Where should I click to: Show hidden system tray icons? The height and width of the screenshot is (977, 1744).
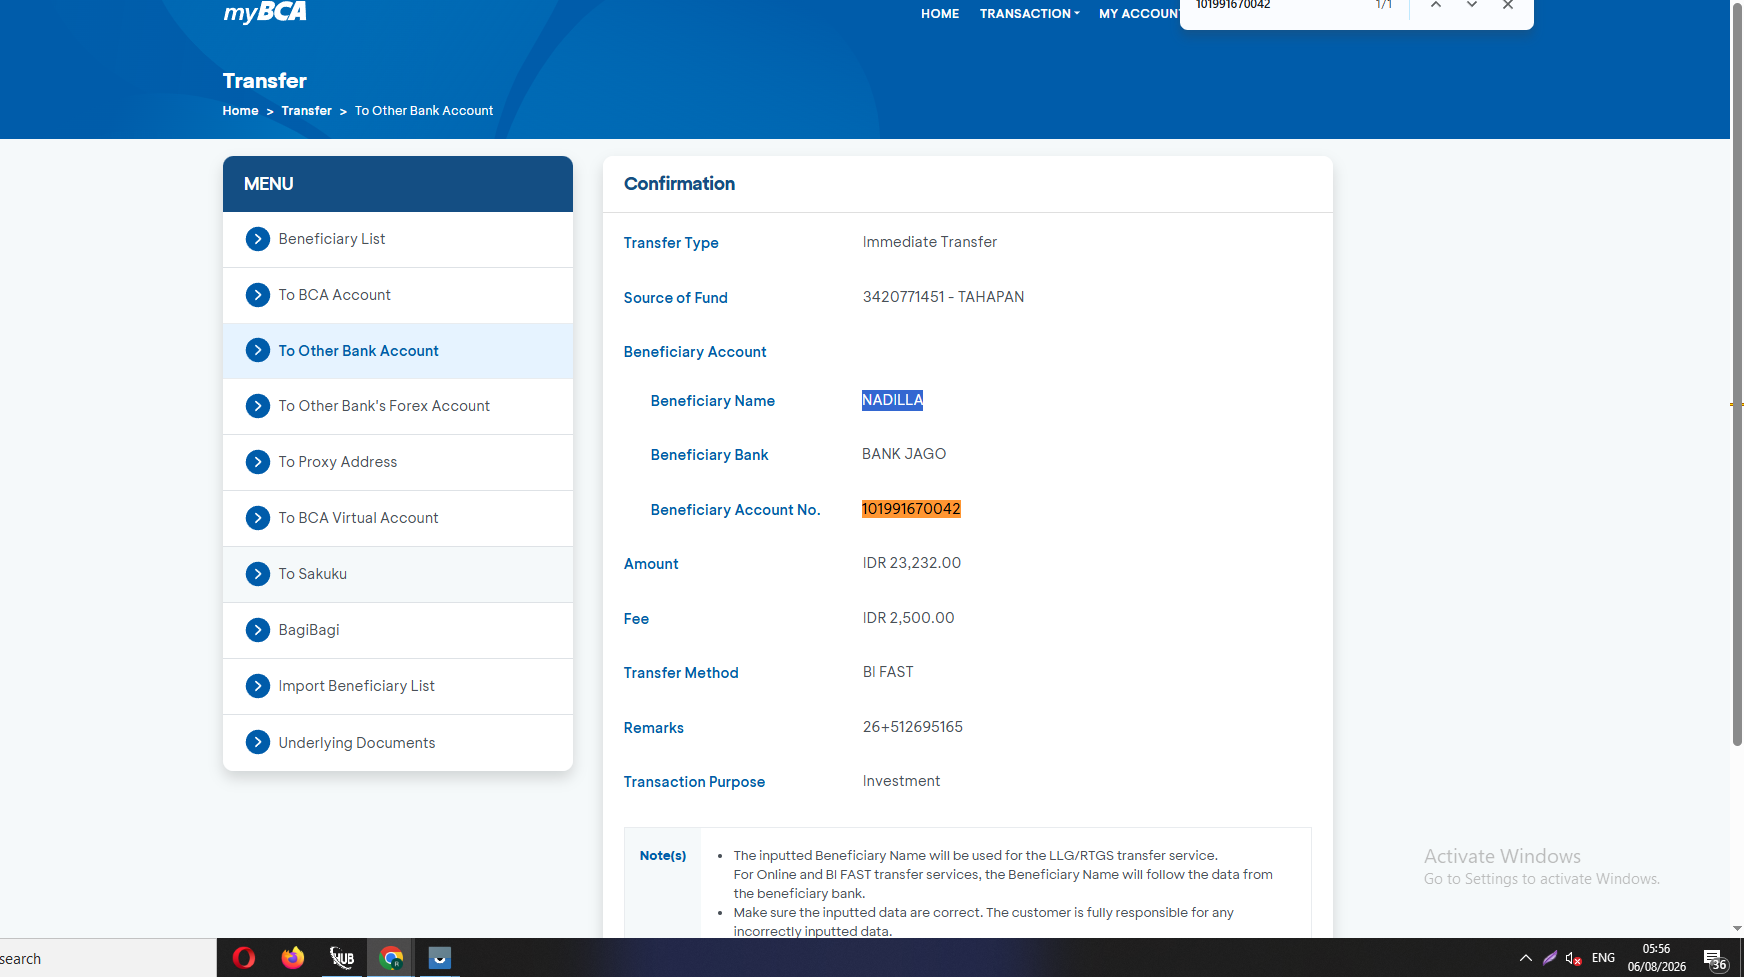(1526, 958)
